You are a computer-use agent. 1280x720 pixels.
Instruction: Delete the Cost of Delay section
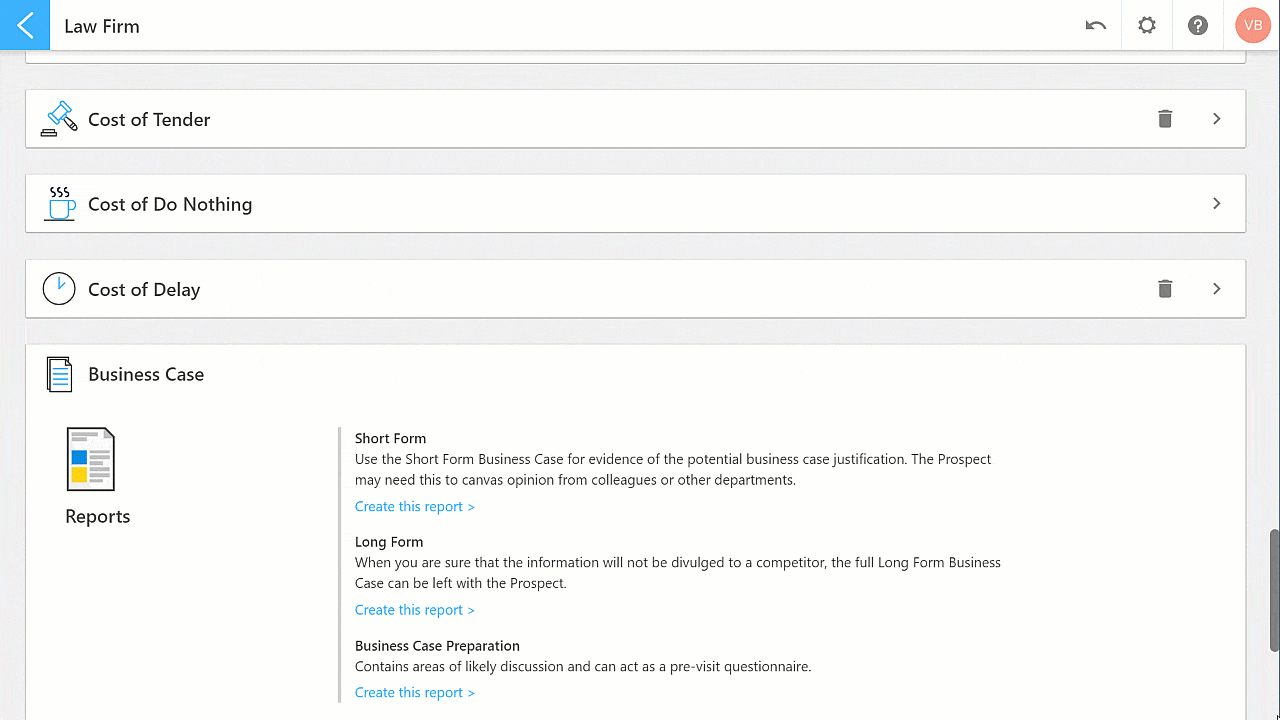point(1165,289)
